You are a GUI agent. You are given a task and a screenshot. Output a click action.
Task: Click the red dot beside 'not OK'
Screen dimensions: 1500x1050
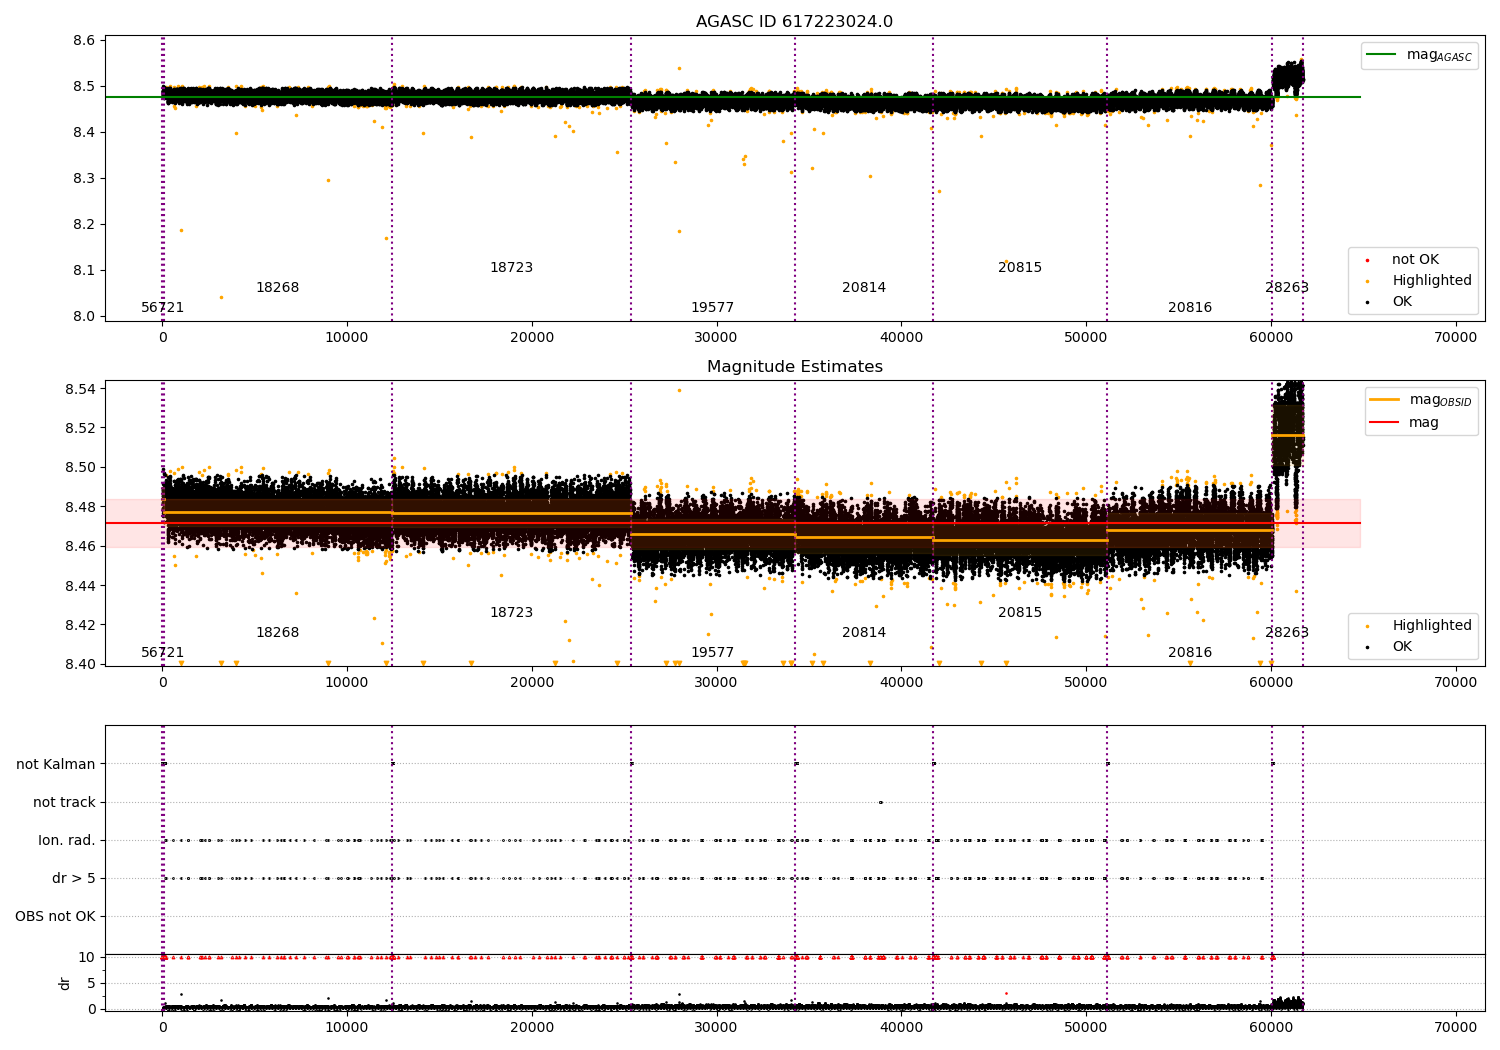[1367, 260]
